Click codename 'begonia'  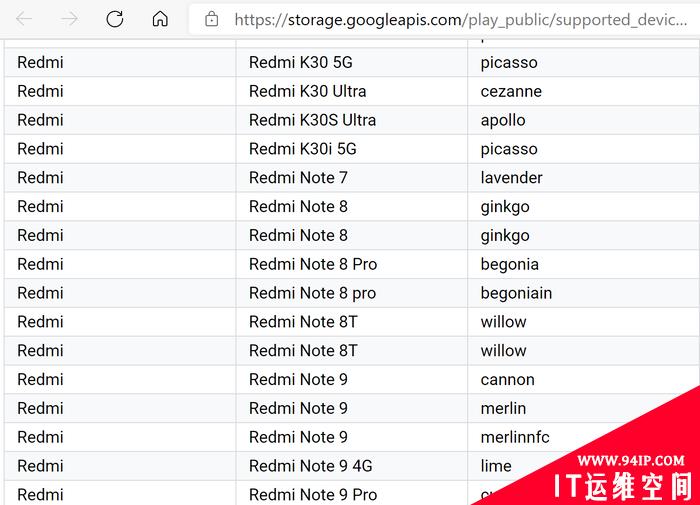click(x=509, y=264)
